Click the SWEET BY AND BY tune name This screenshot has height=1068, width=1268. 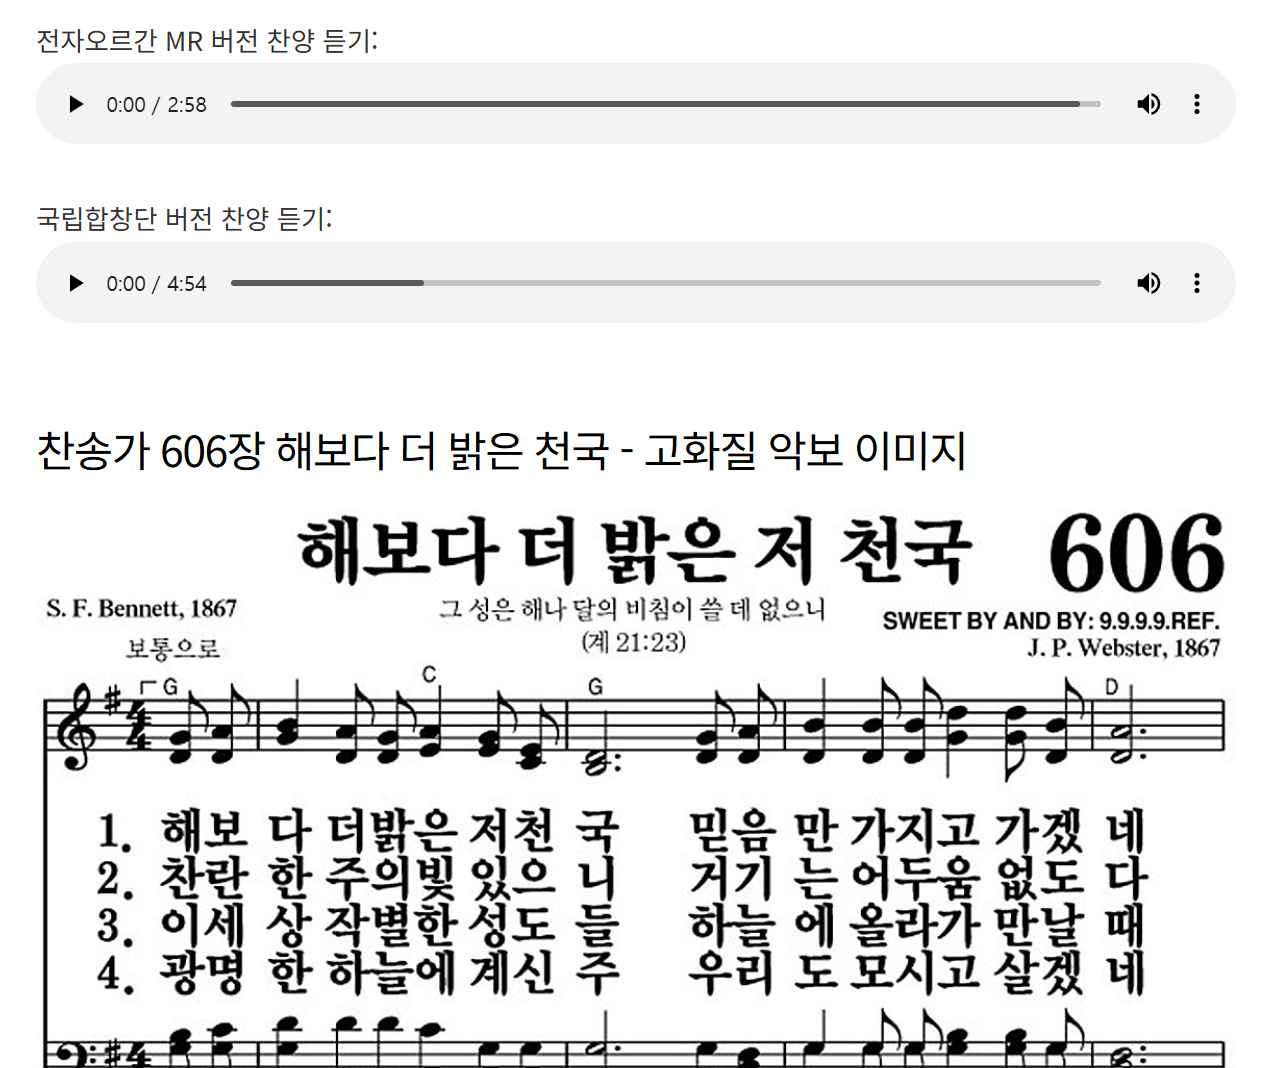(x=1051, y=621)
